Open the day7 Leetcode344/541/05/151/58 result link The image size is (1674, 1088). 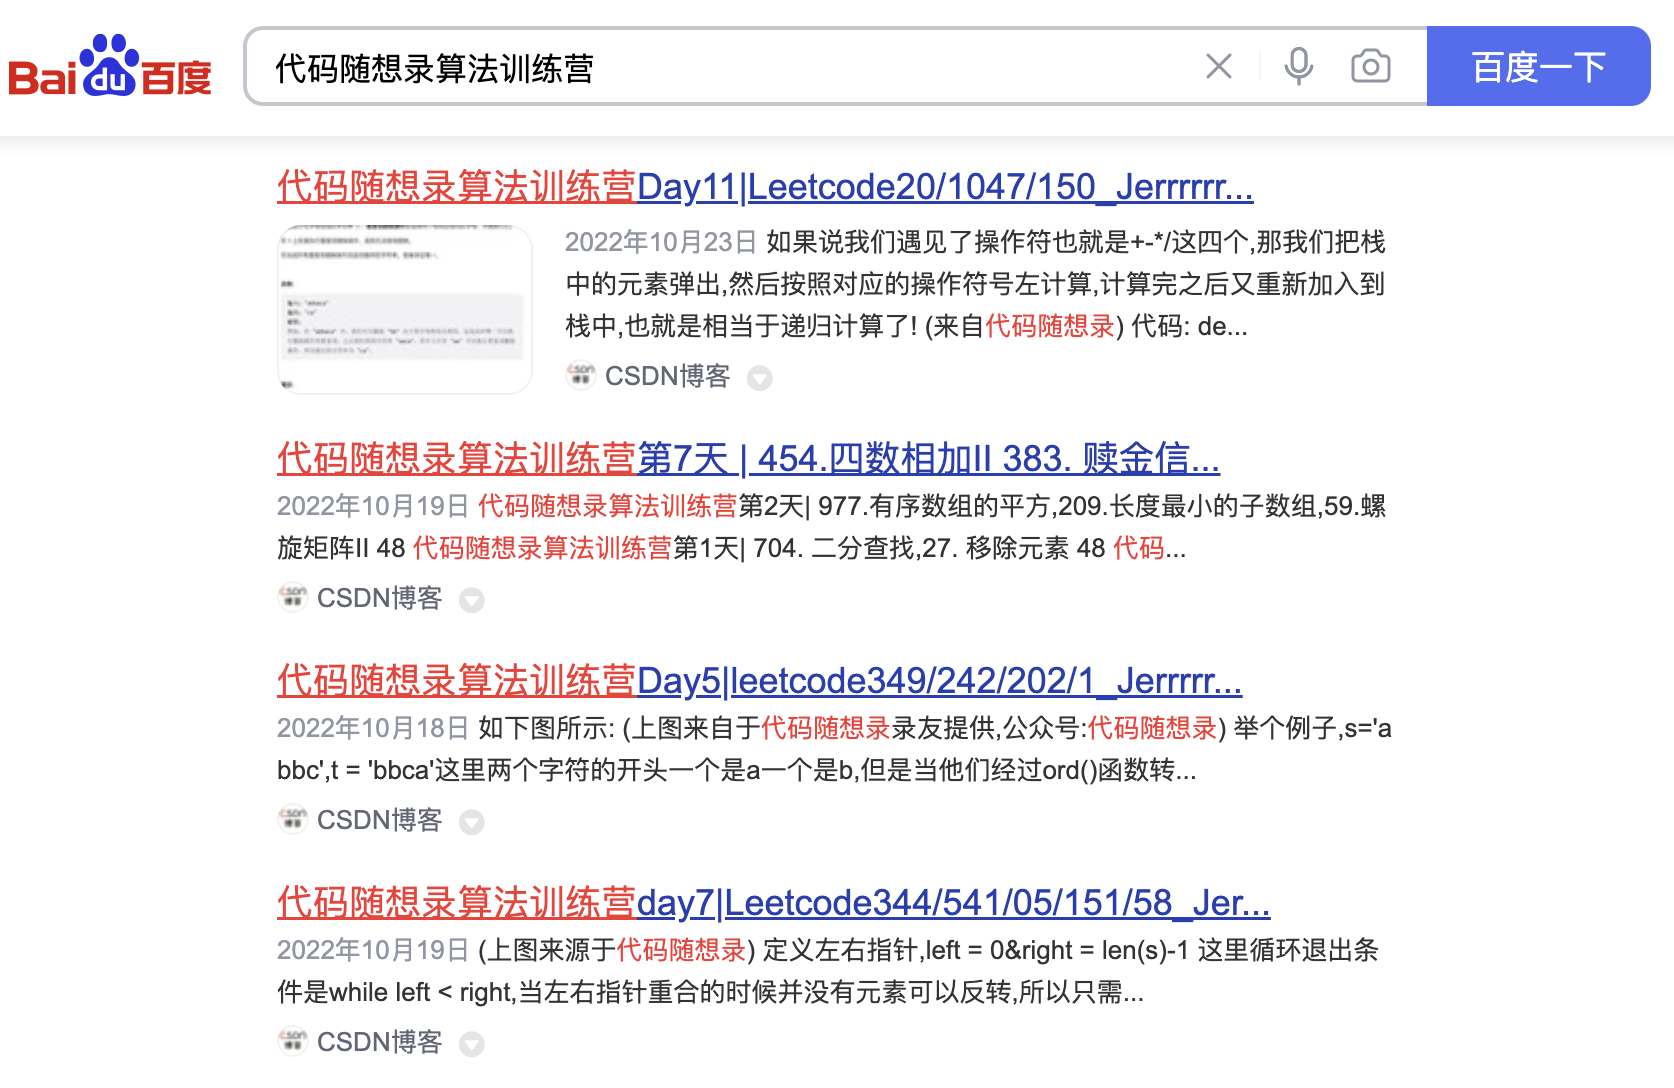tap(773, 903)
